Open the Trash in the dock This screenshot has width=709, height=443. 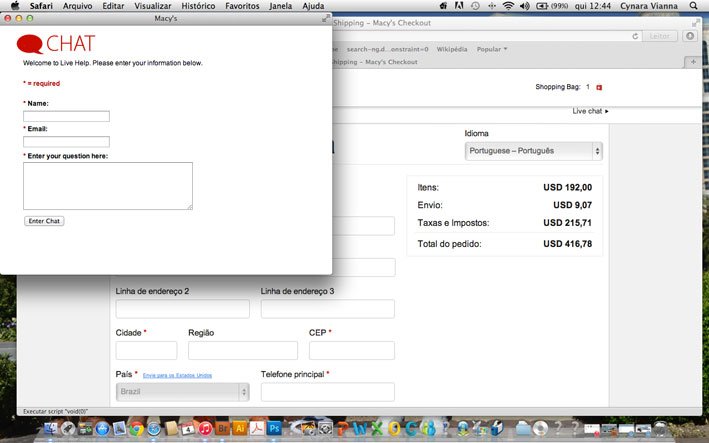661,428
